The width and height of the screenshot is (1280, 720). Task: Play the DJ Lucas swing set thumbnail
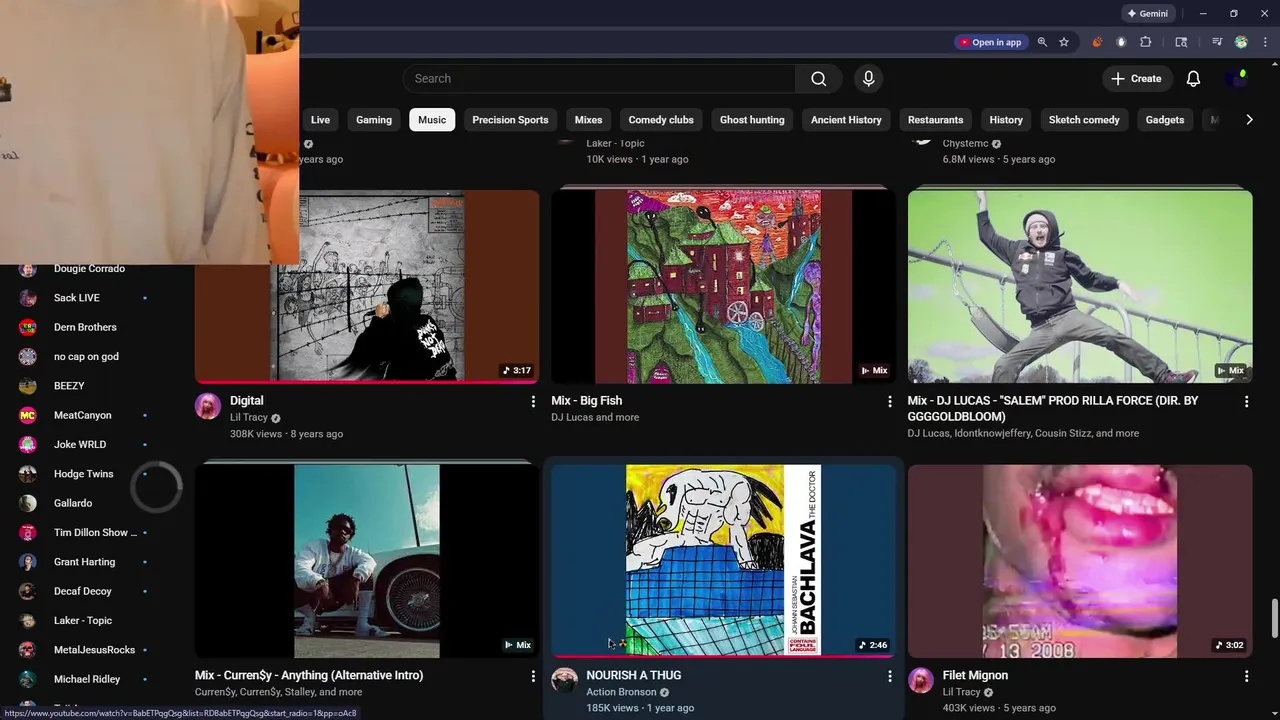tap(1080, 286)
